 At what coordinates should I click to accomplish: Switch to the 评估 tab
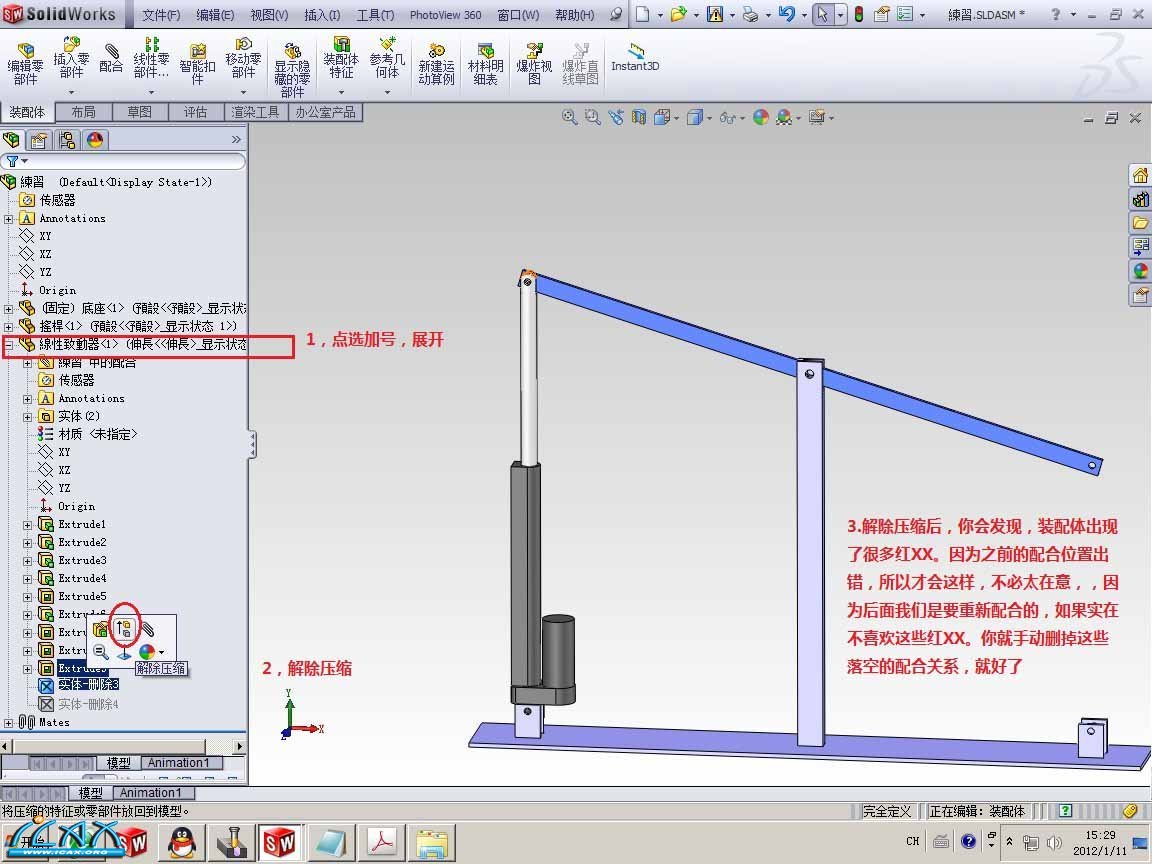(x=196, y=112)
